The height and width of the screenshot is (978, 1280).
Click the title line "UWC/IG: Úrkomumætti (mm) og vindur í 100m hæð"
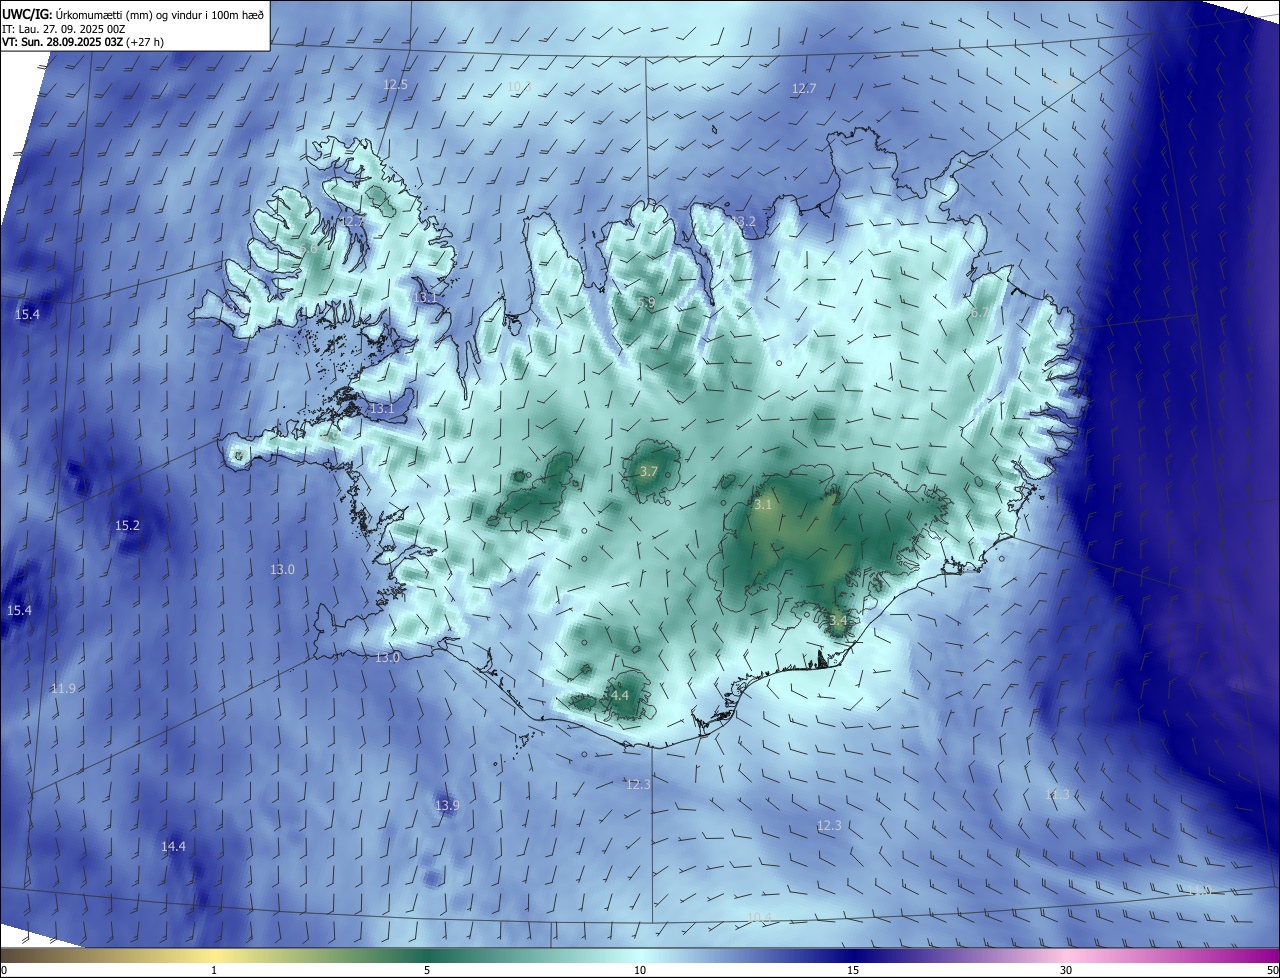coord(133,14)
